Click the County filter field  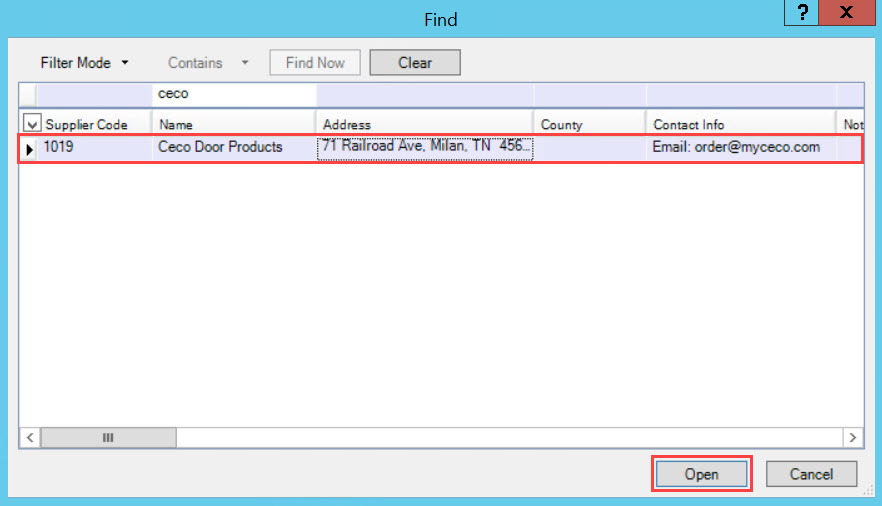(590, 94)
